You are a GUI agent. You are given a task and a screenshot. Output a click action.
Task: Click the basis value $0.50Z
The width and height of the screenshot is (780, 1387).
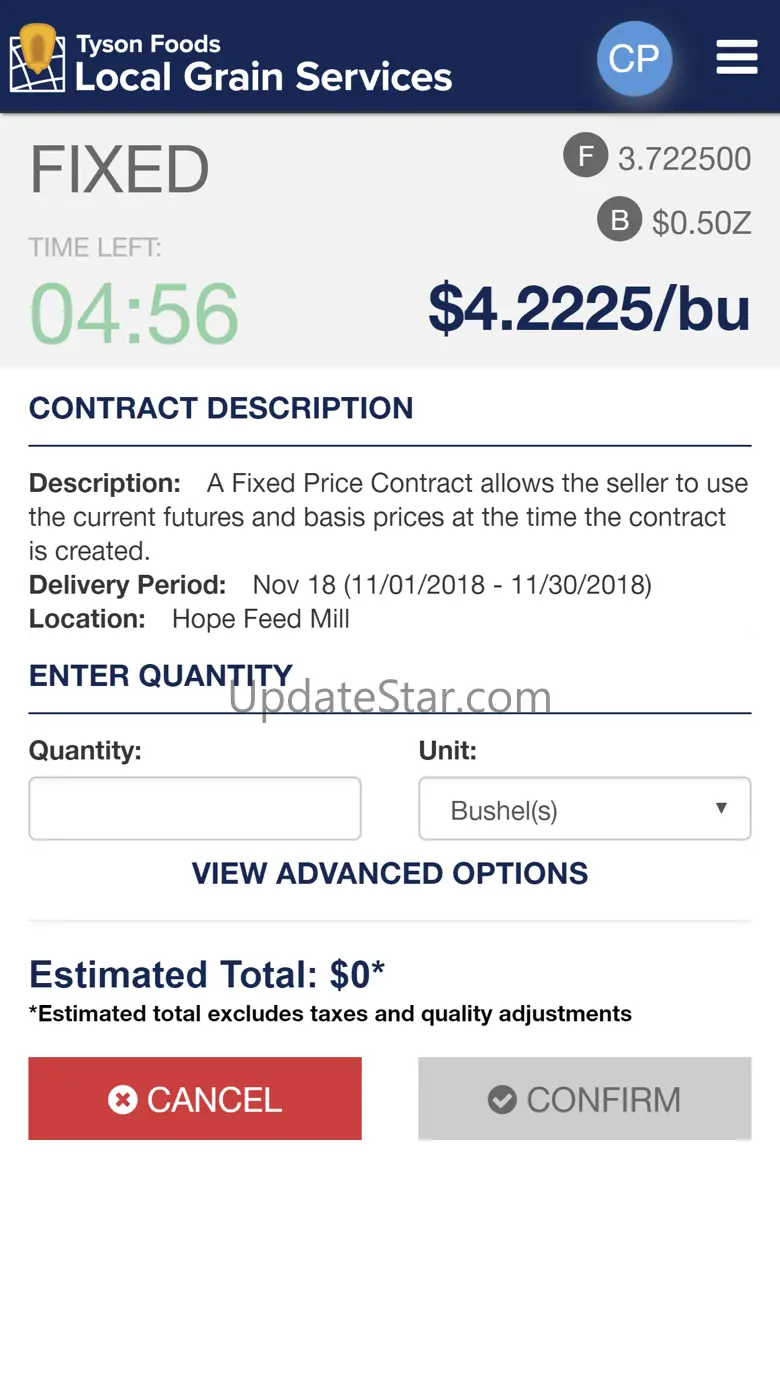[701, 222]
